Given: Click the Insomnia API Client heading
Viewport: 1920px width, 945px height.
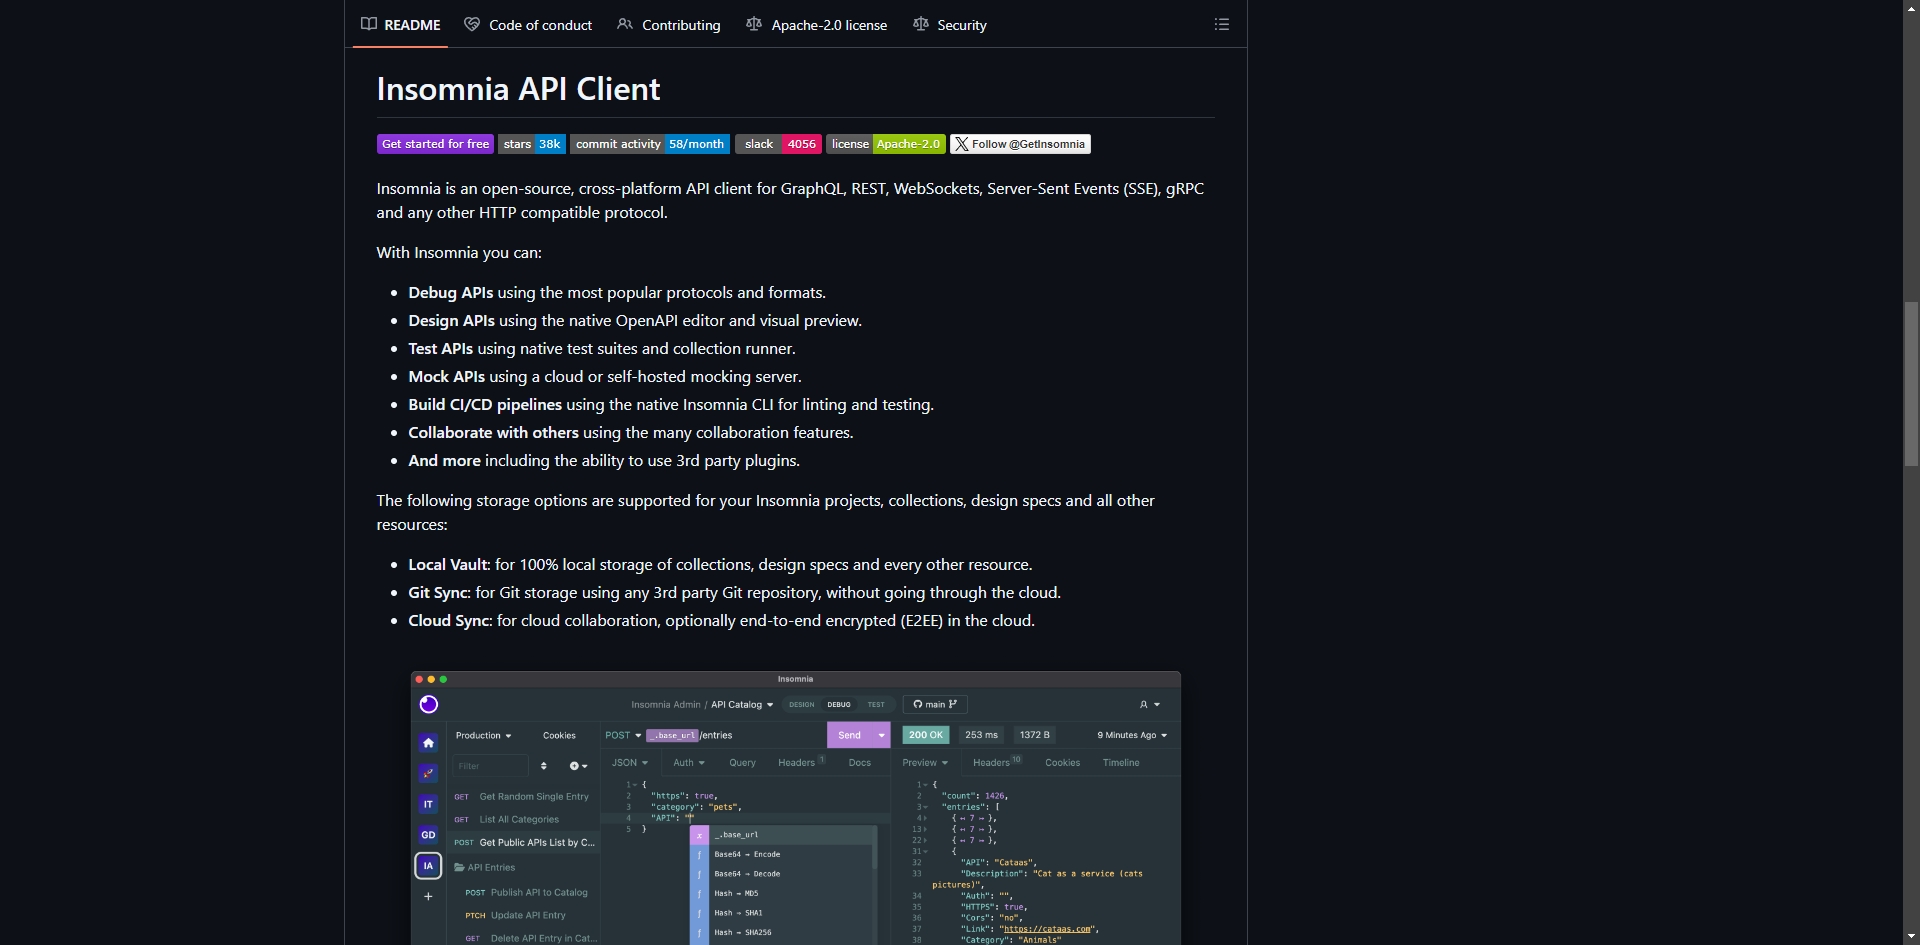Looking at the screenshot, I should click(x=518, y=89).
